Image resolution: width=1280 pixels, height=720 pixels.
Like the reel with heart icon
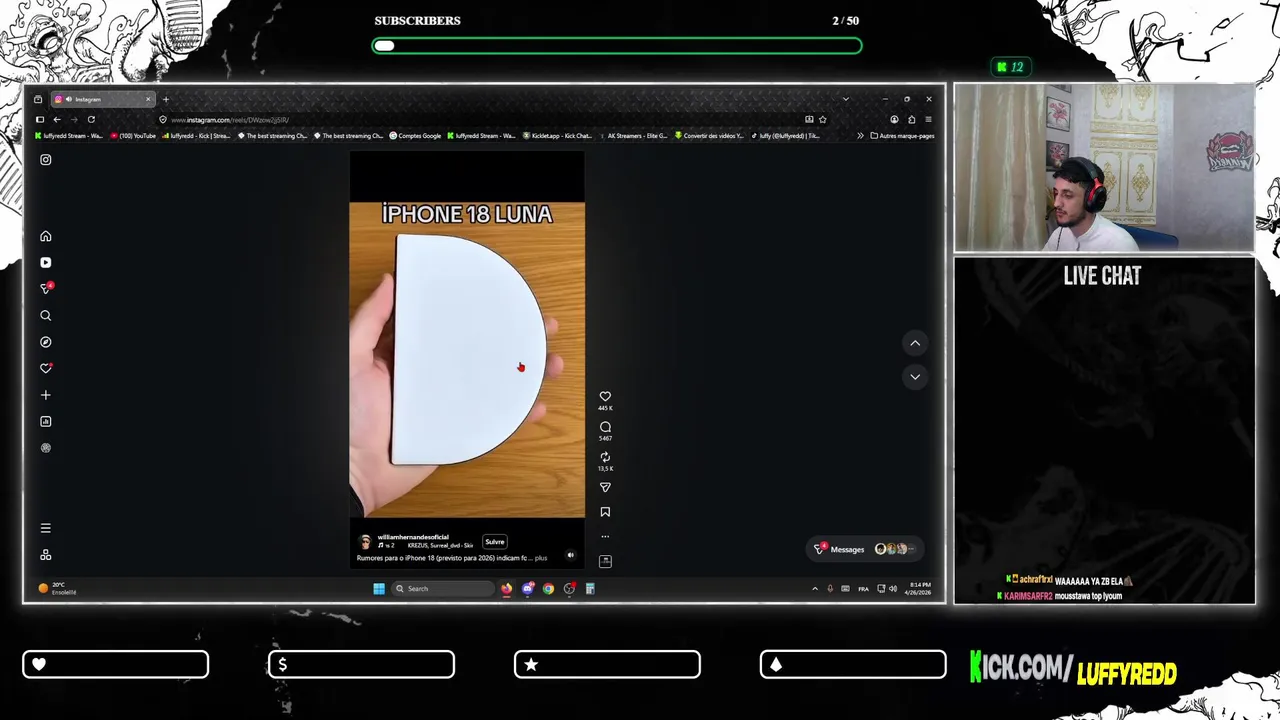click(x=605, y=396)
